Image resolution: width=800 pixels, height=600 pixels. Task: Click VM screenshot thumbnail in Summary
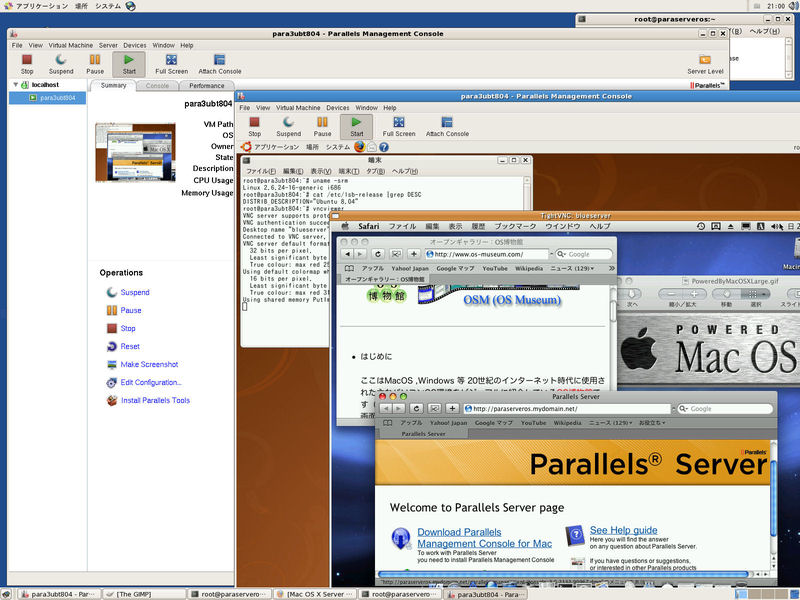tap(135, 152)
